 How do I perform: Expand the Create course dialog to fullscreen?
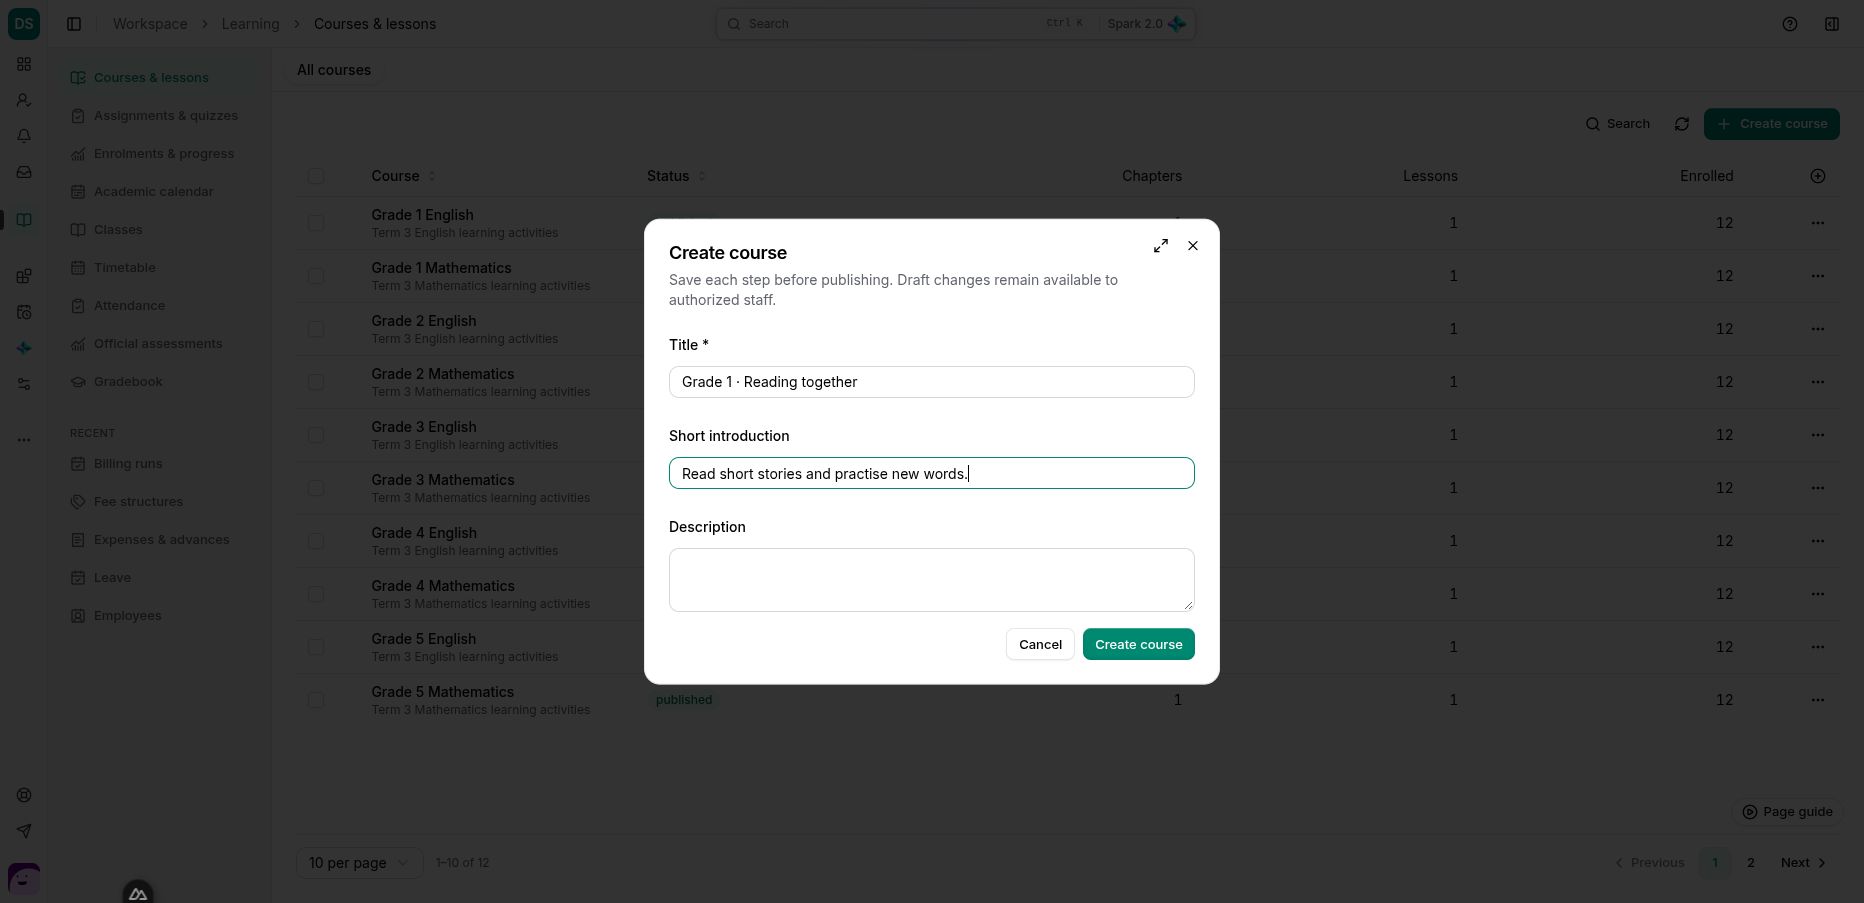(x=1161, y=246)
